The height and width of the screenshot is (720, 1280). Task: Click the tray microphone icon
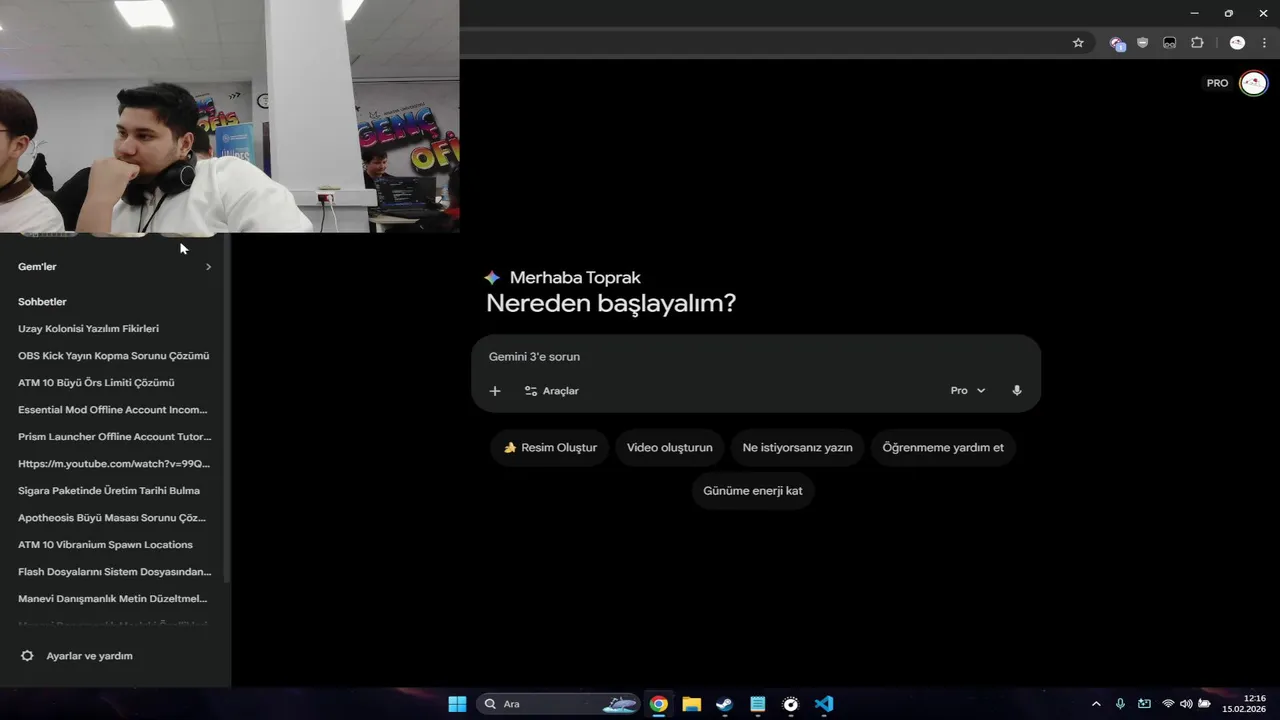click(x=1120, y=704)
